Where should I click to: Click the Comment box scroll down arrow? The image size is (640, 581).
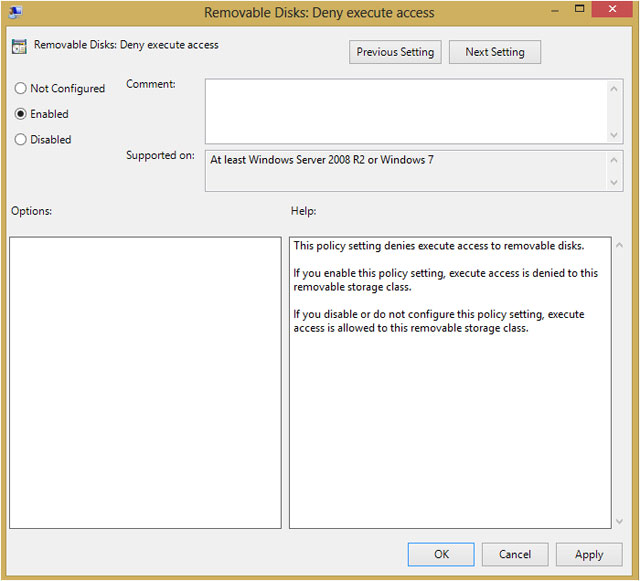(614, 135)
